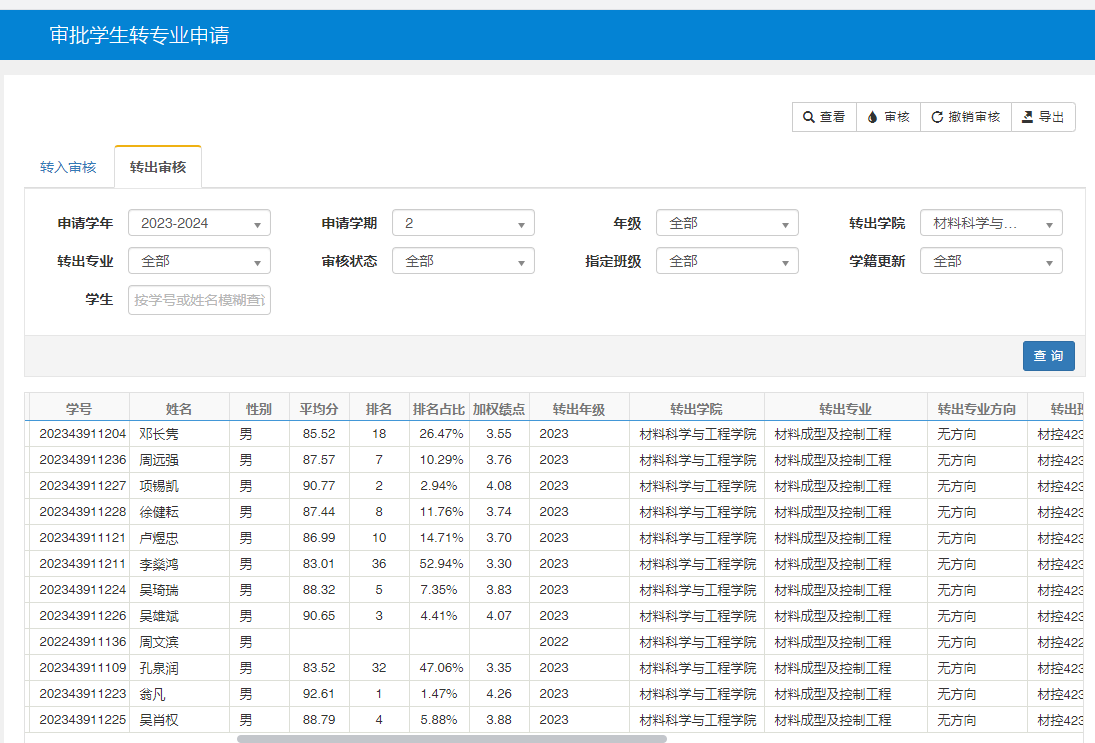The image size is (1095, 743).
Task: Click the 学生 search input field
Action: pos(199,299)
